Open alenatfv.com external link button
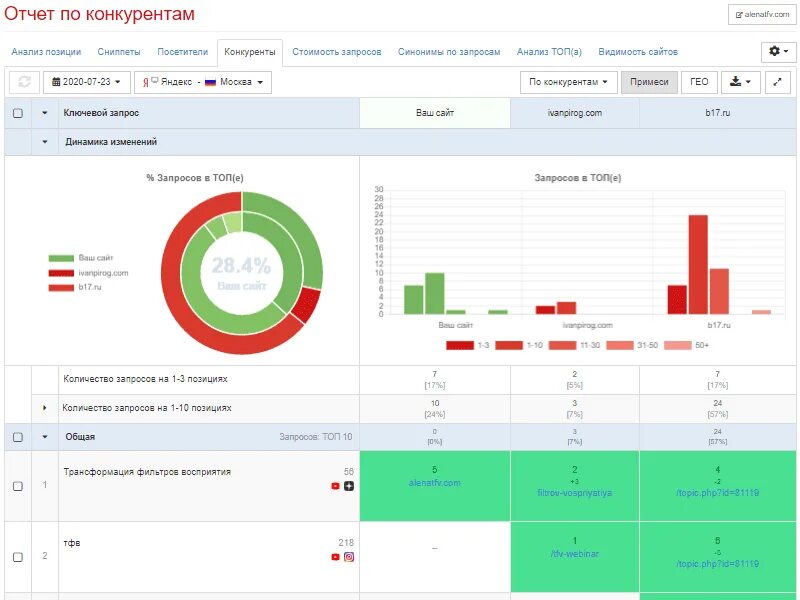 pos(762,14)
